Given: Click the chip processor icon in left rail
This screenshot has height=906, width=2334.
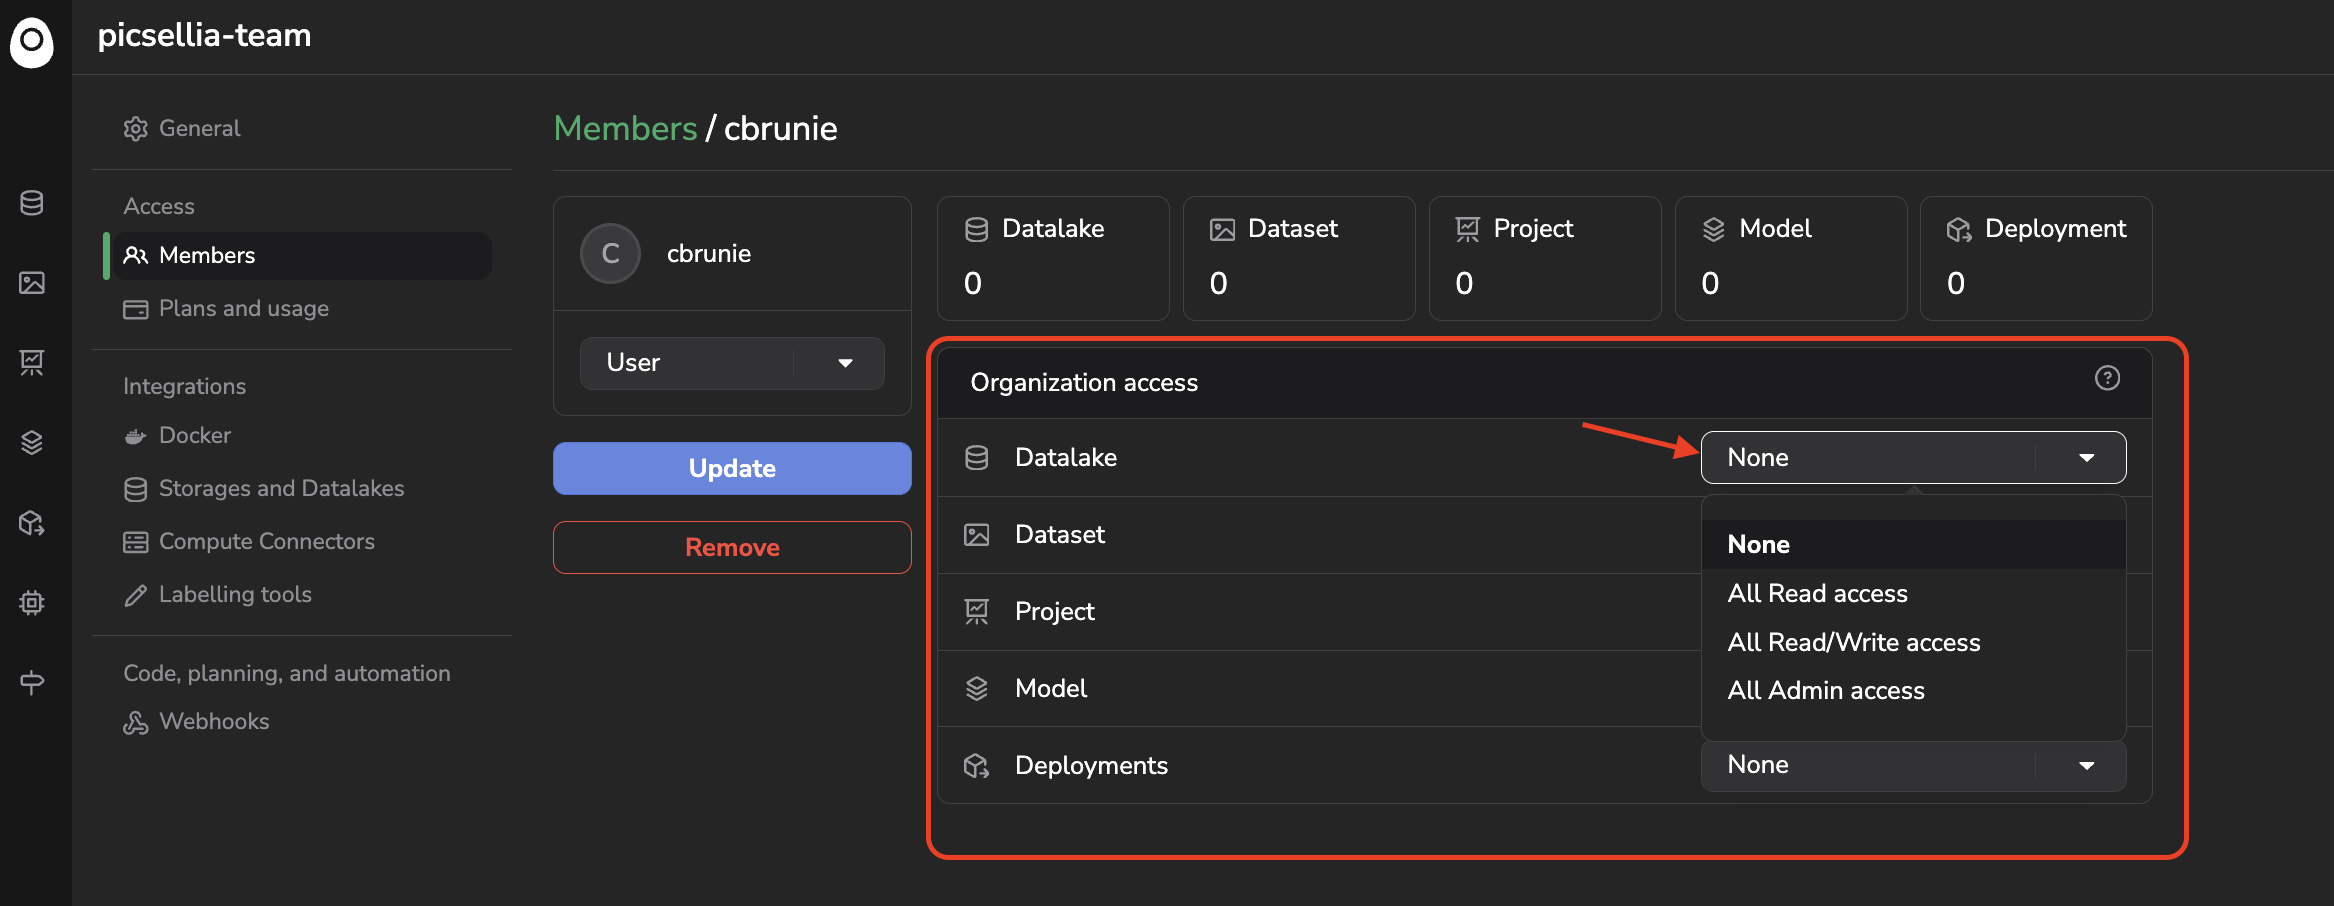Looking at the screenshot, I should [x=32, y=602].
